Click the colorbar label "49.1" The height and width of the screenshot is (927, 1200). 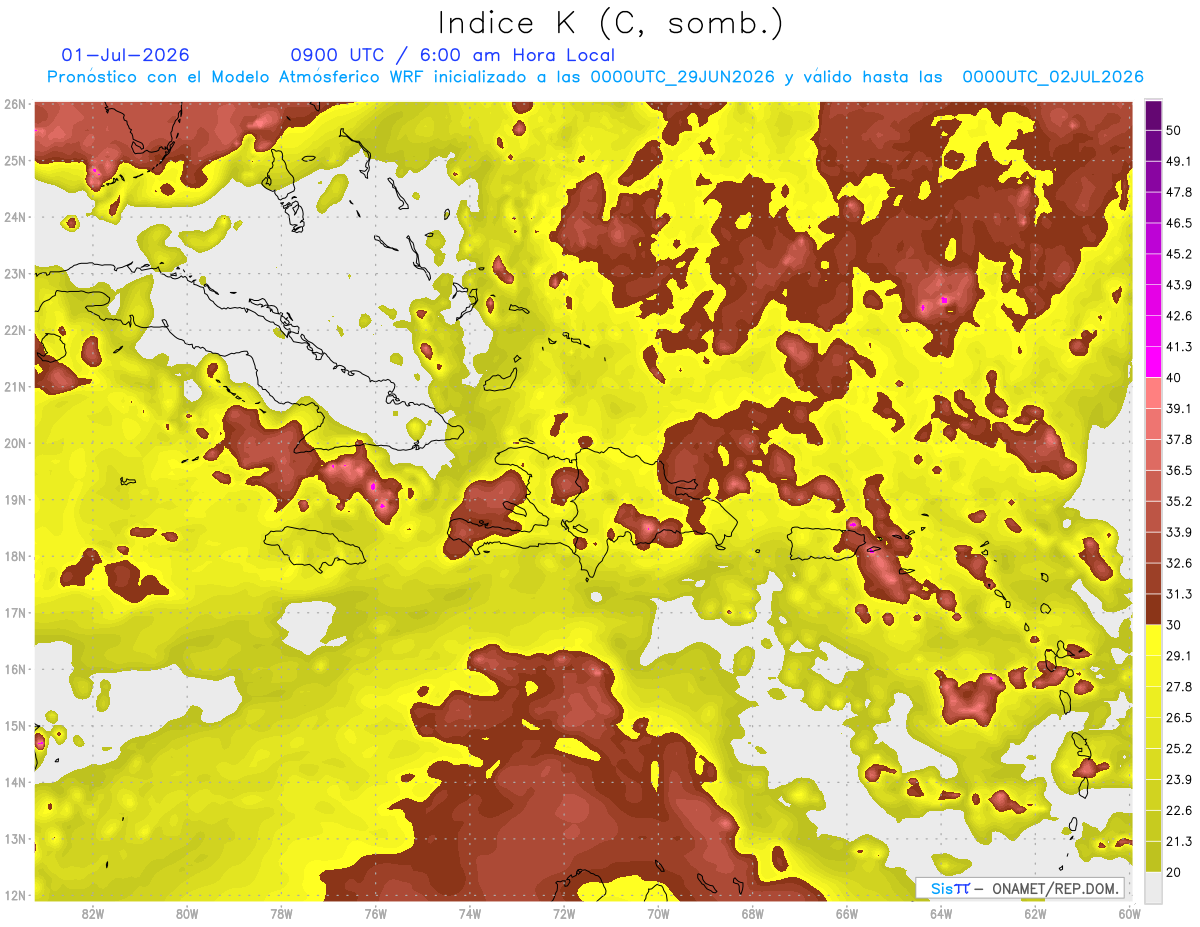[x=1177, y=161]
